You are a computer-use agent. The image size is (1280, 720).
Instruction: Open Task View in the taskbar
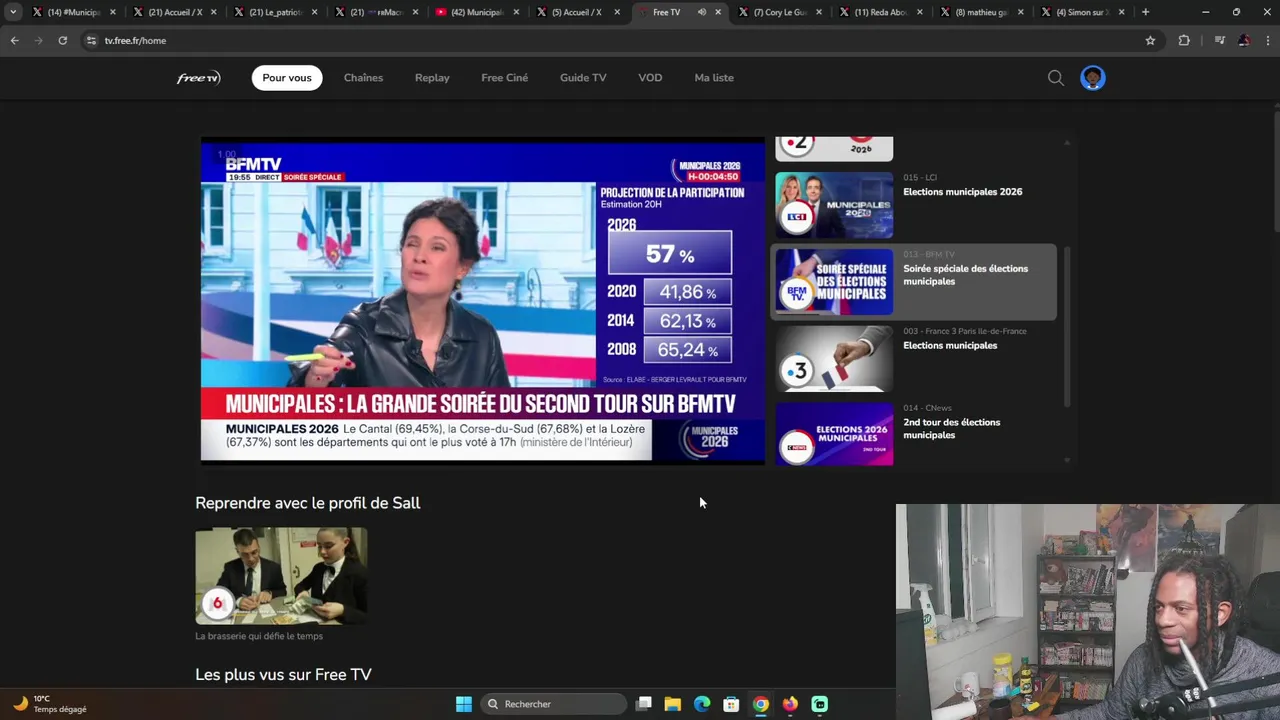[644, 704]
